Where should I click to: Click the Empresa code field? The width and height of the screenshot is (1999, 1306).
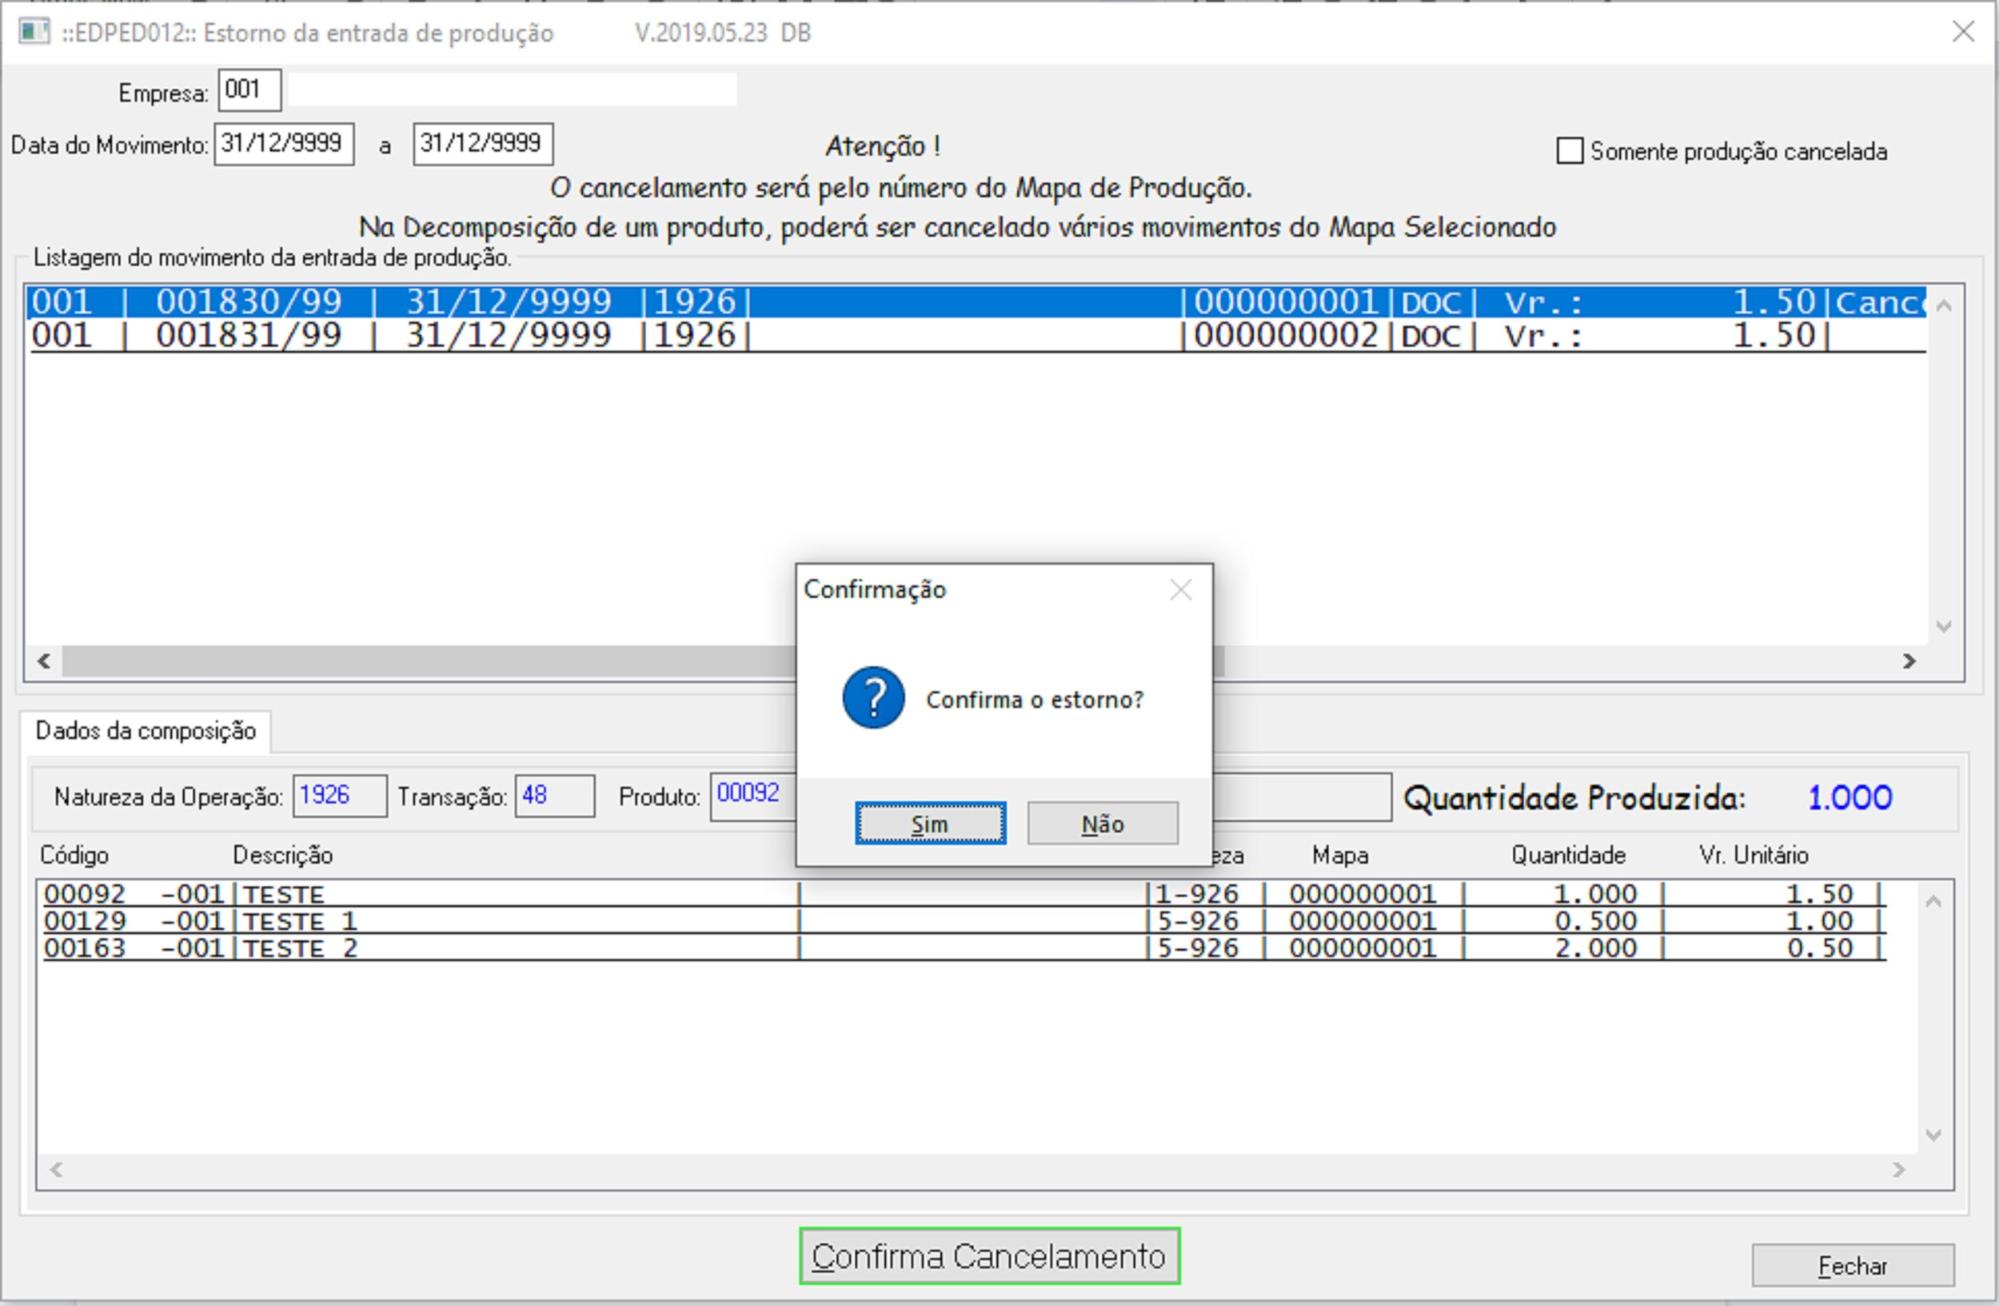pyautogui.click(x=249, y=90)
